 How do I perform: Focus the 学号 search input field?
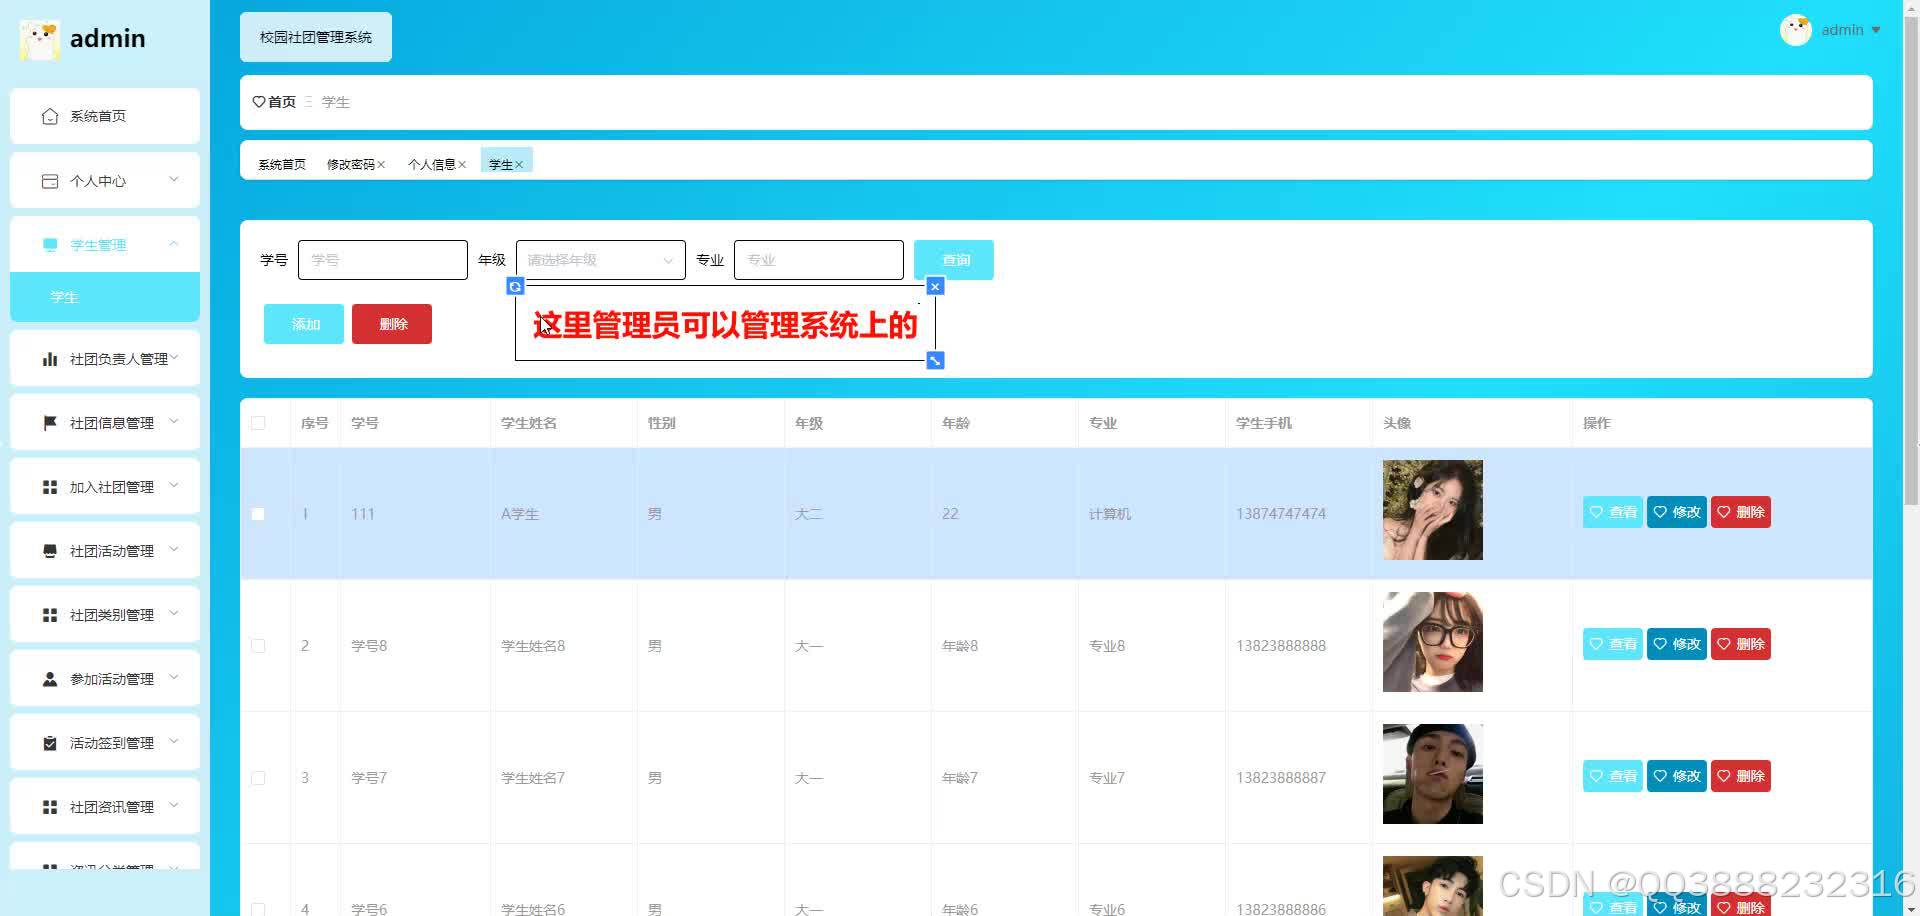point(383,260)
